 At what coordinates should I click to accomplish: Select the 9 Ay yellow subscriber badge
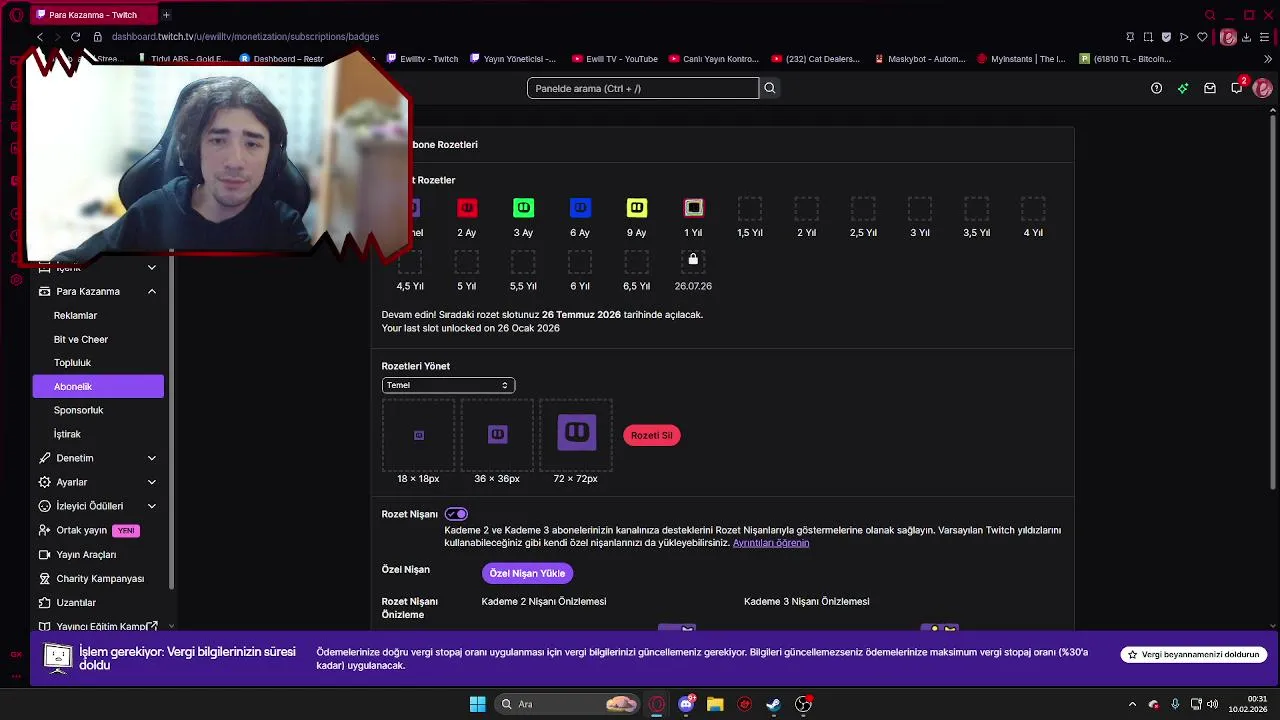(637, 208)
